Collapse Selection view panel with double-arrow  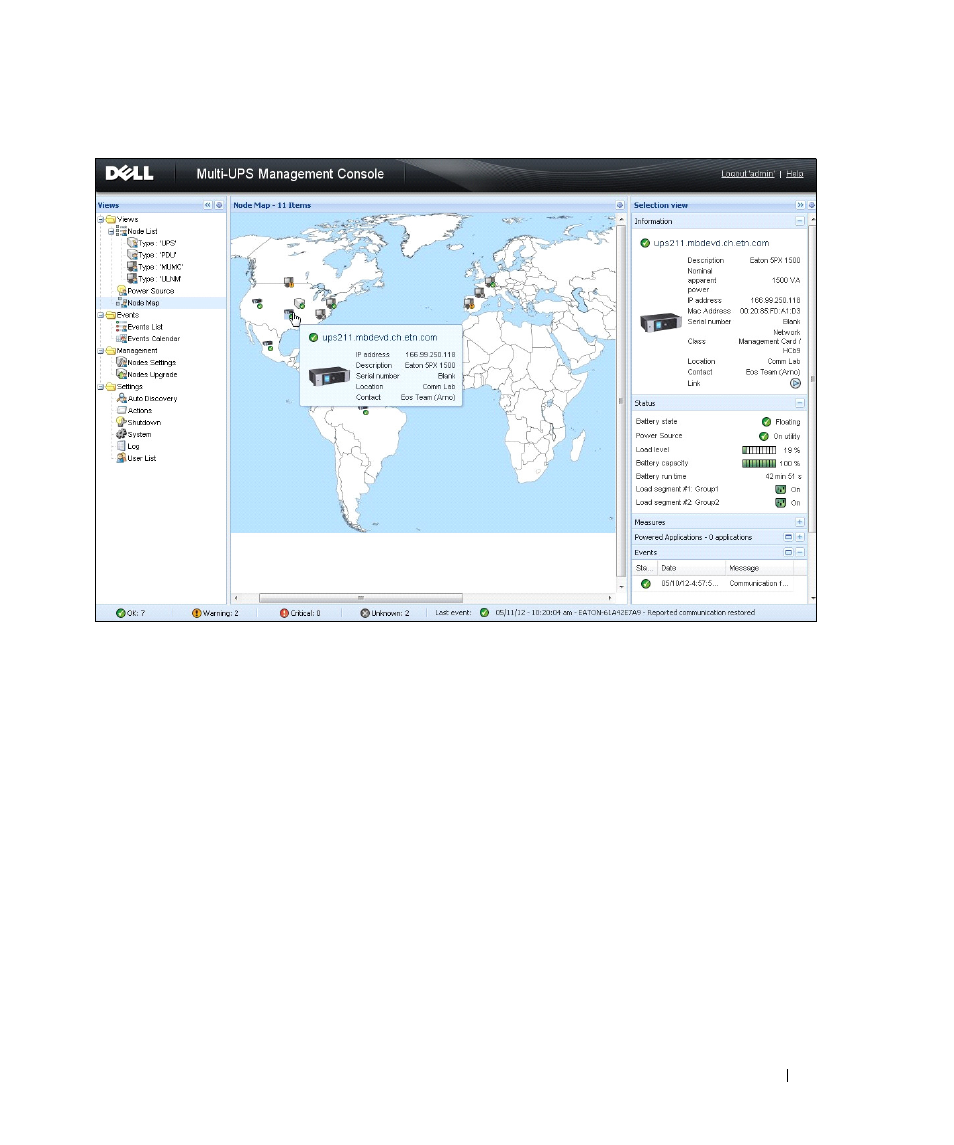pos(800,205)
